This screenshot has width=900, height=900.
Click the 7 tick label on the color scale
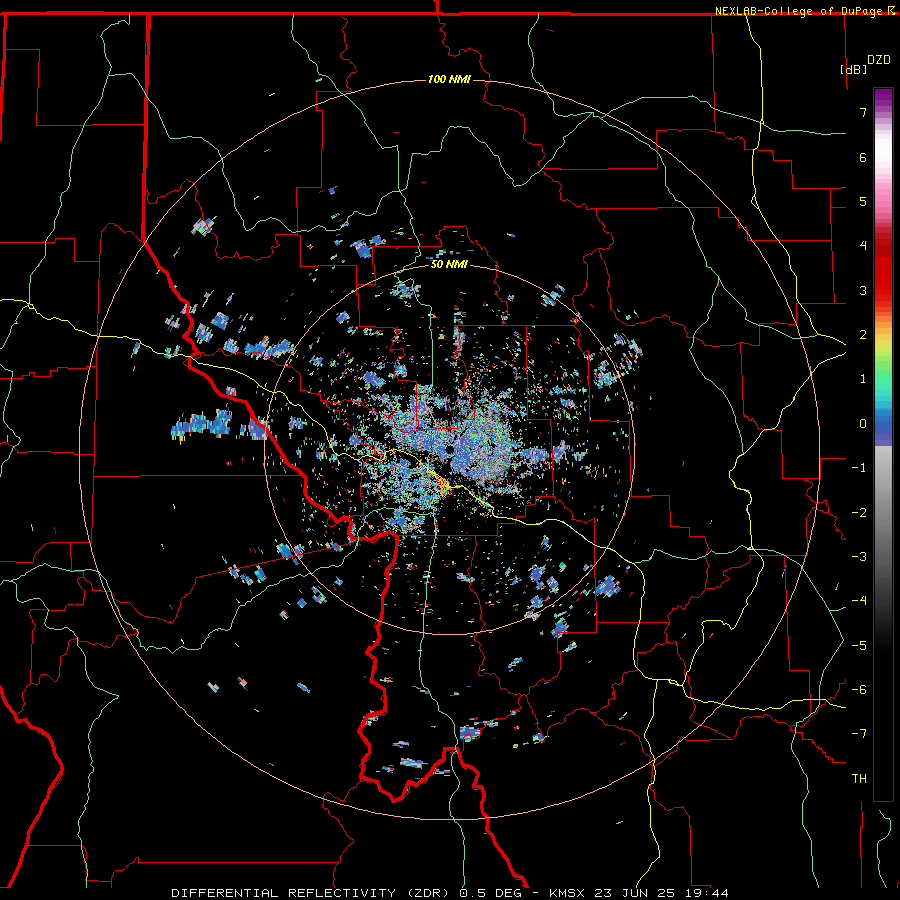click(863, 112)
